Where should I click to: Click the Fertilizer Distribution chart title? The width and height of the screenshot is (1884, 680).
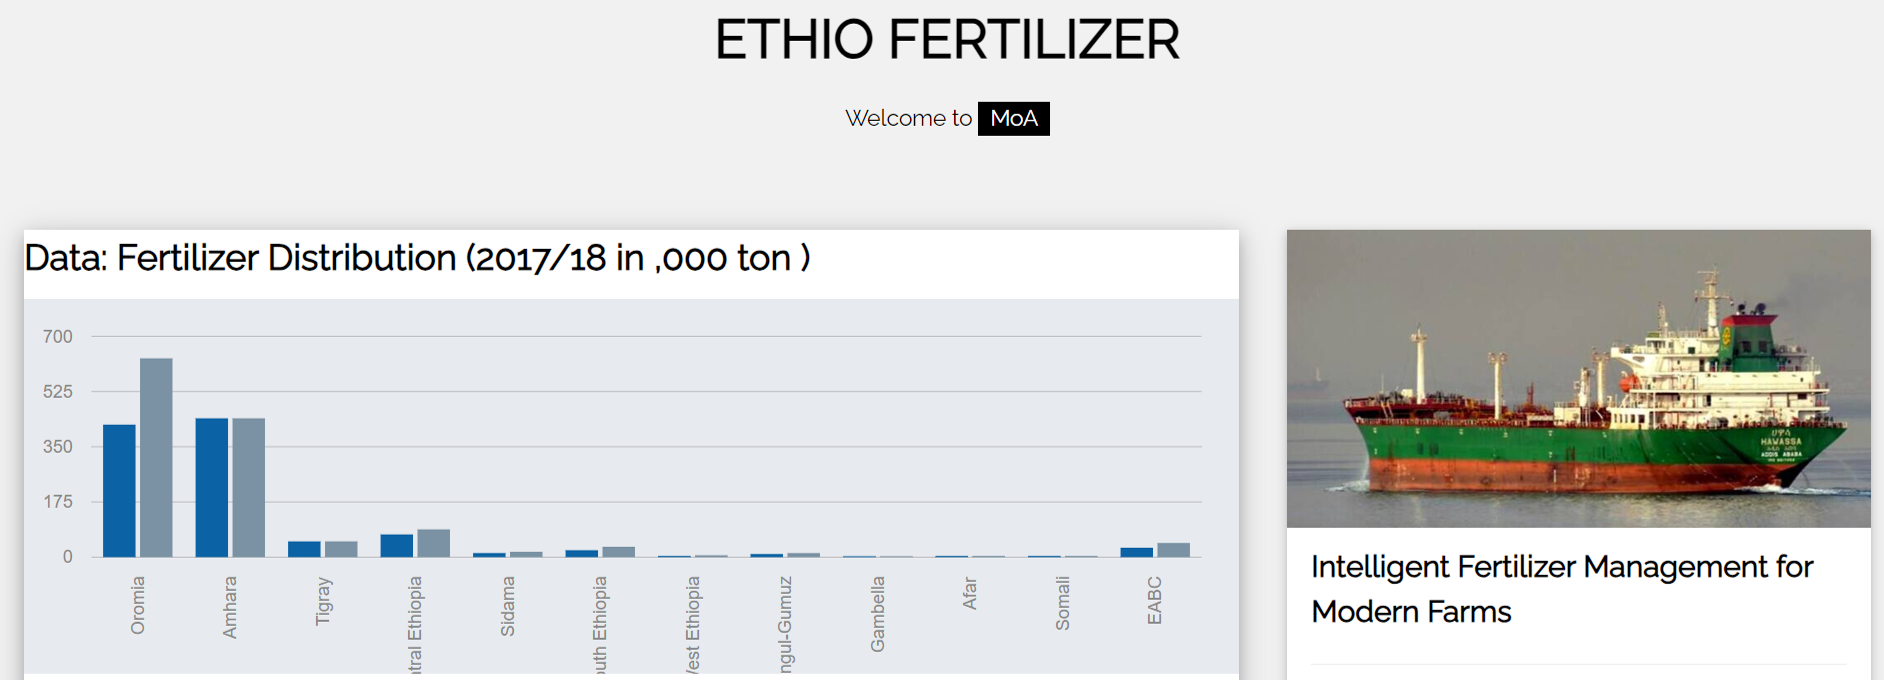pyautogui.click(x=417, y=258)
